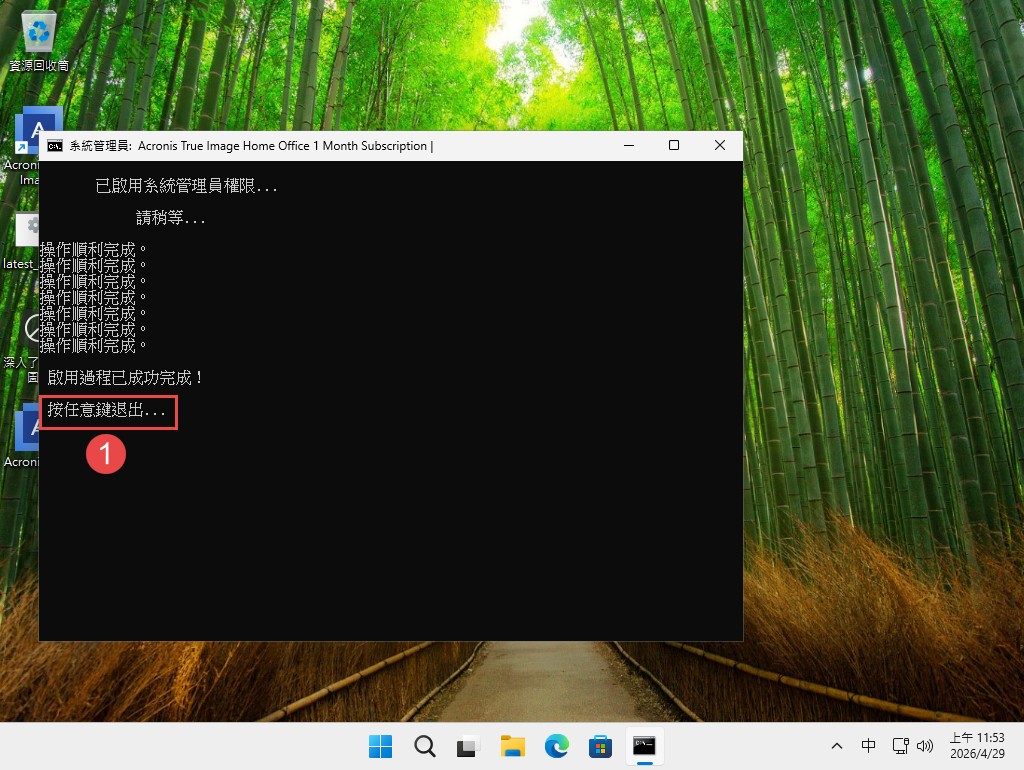Open Microsoft Edge from taskbar
Image resolution: width=1024 pixels, height=770 pixels.
coord(556,746)
